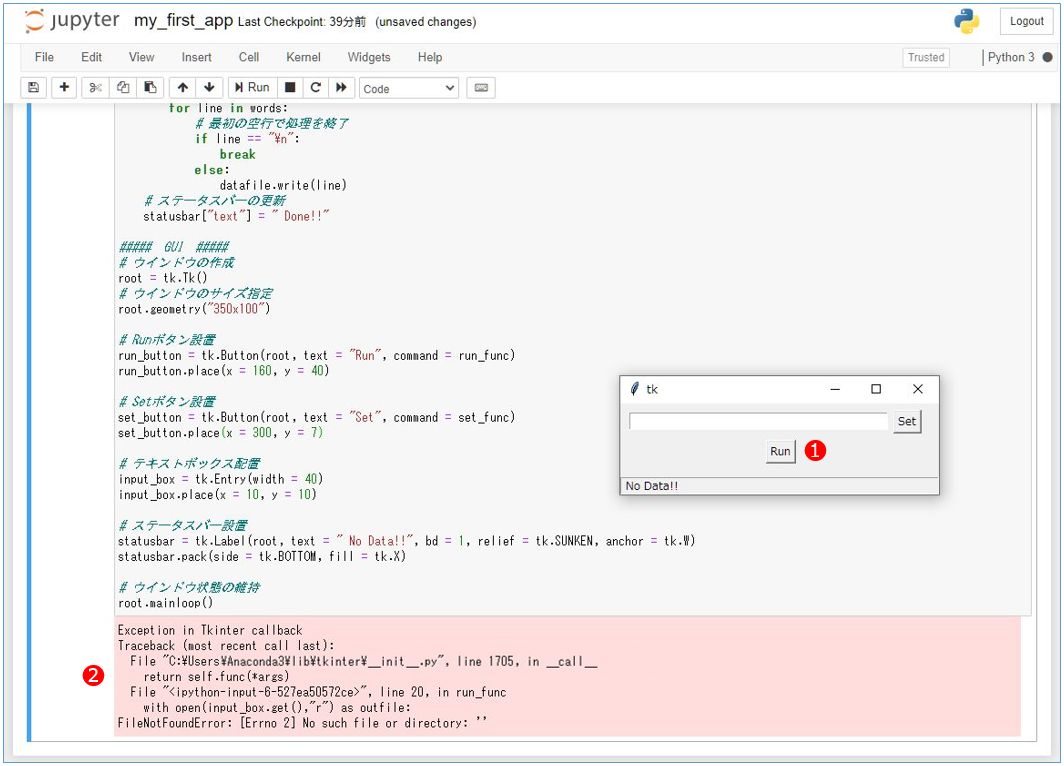Click Set button in tk window
This screenshot has height=766, width=1064.
pyautogui.click(x=907, y=421)
